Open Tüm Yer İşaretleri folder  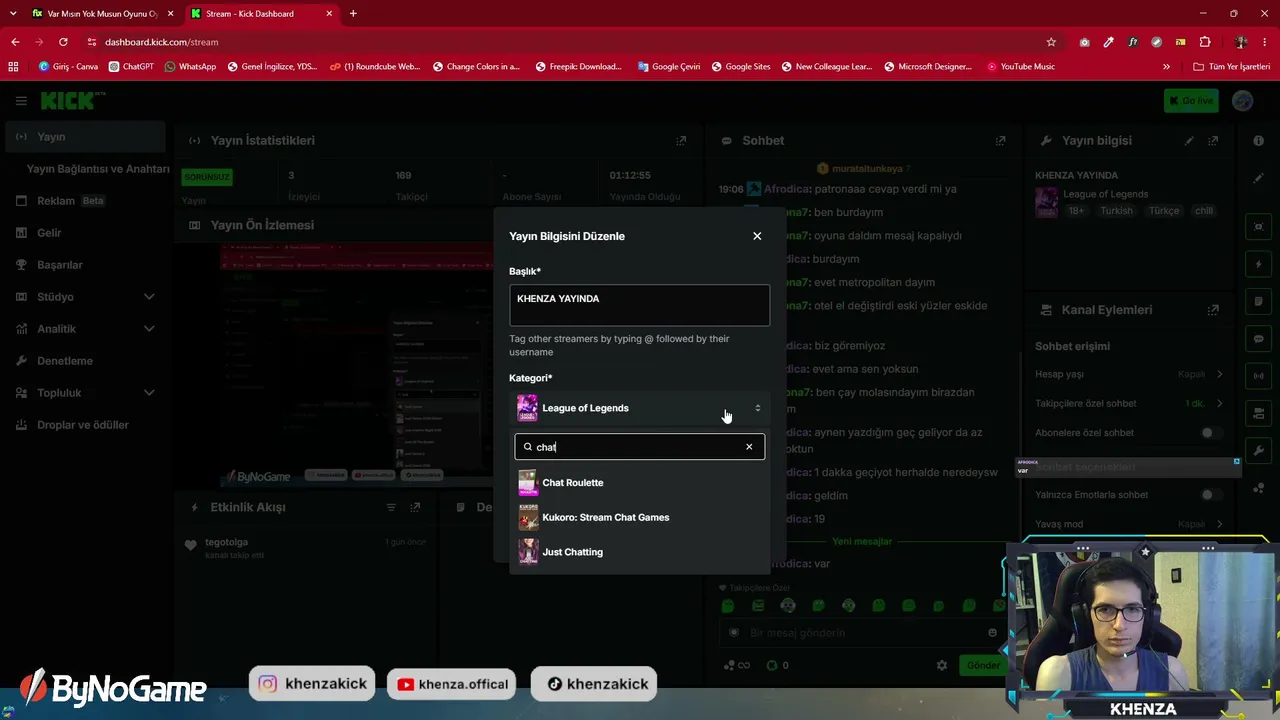pyautogui.click(x=1231, y=67)
